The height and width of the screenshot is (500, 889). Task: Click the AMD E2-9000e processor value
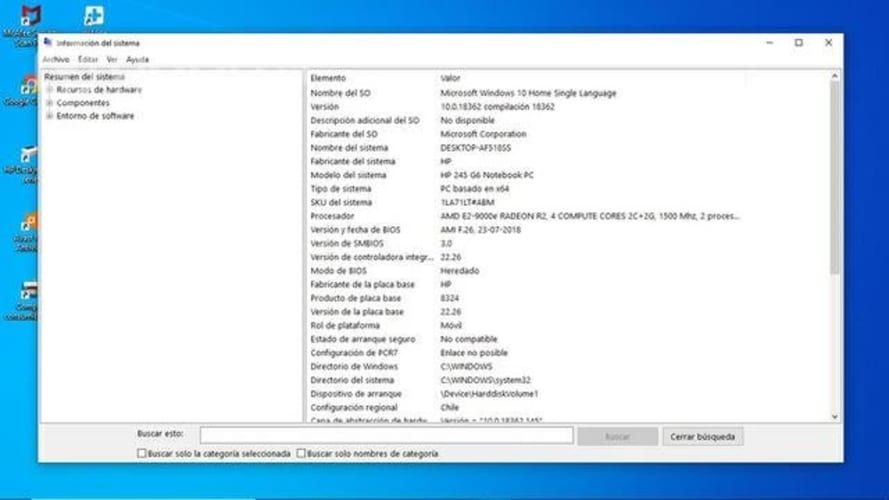[x=590, y=216]
